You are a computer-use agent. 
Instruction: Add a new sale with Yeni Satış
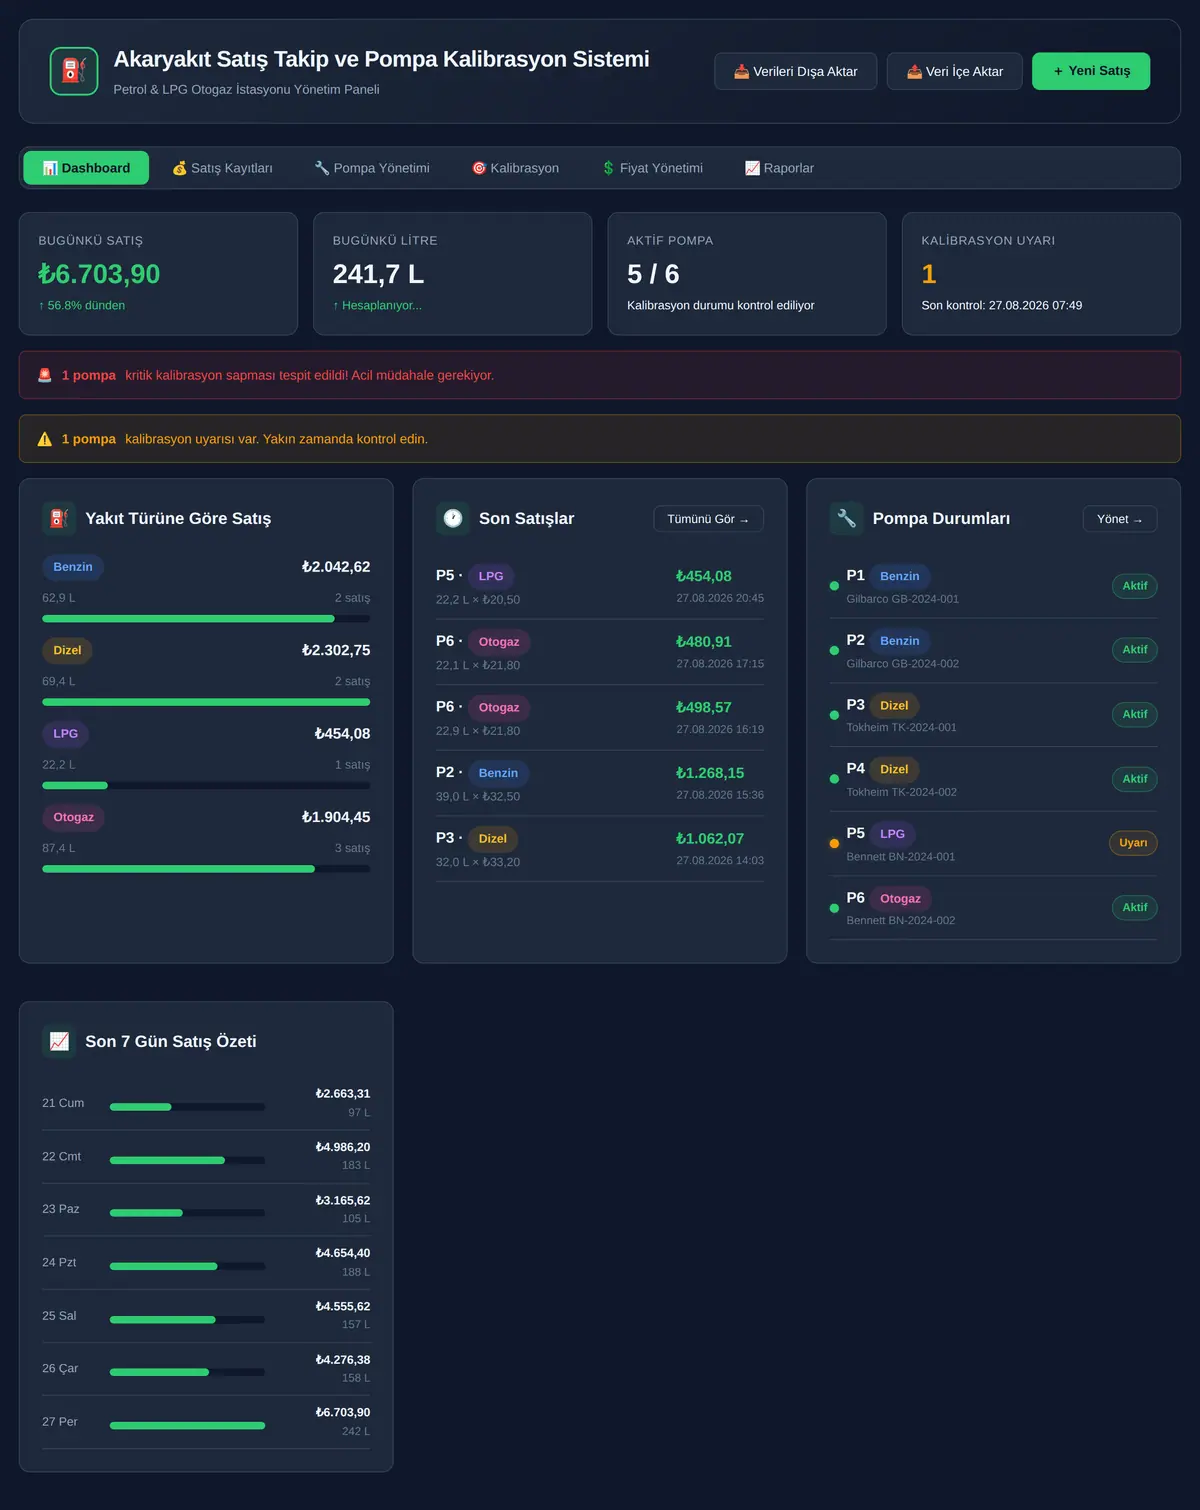pos(1091,71)
